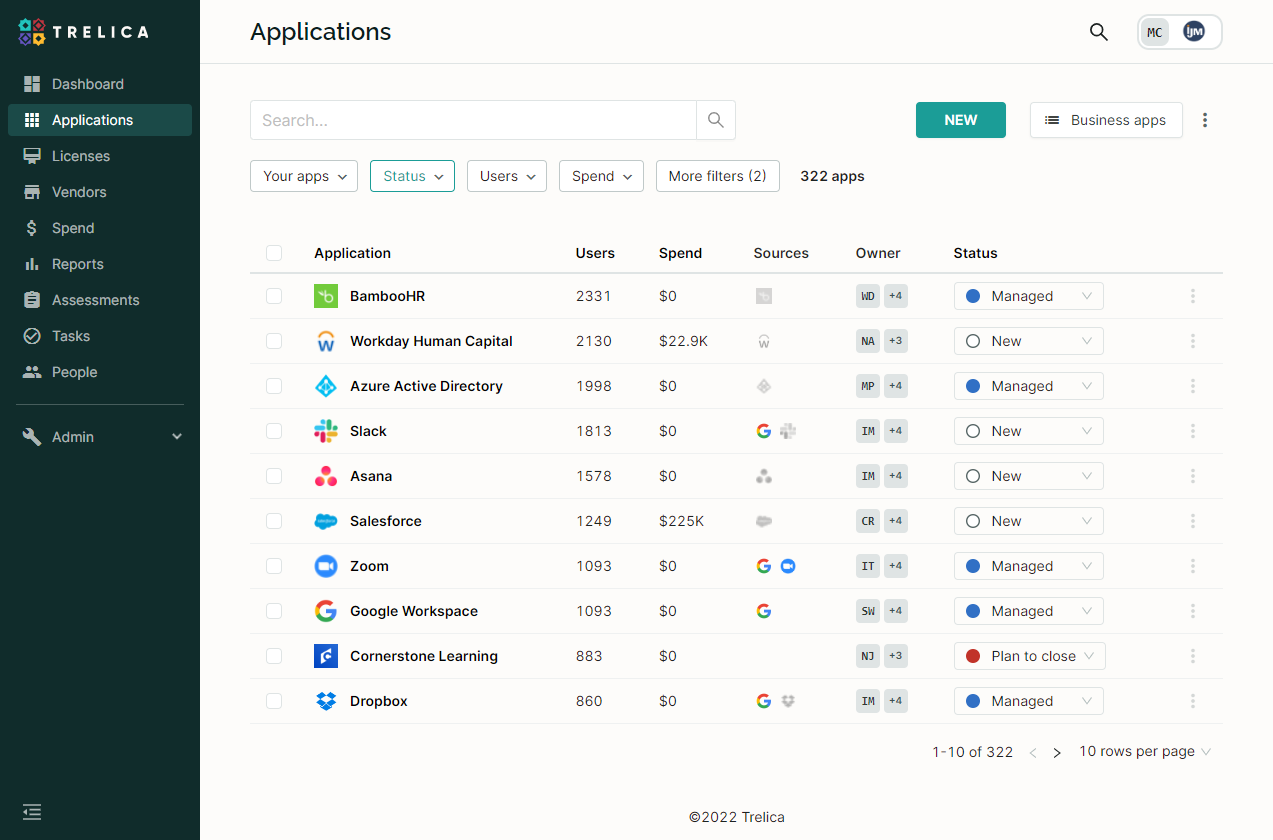The width and height of the screenshot is (1273, 840).
Task: Click the Workday Human Capital logo
Action: (x=326, y=341)
